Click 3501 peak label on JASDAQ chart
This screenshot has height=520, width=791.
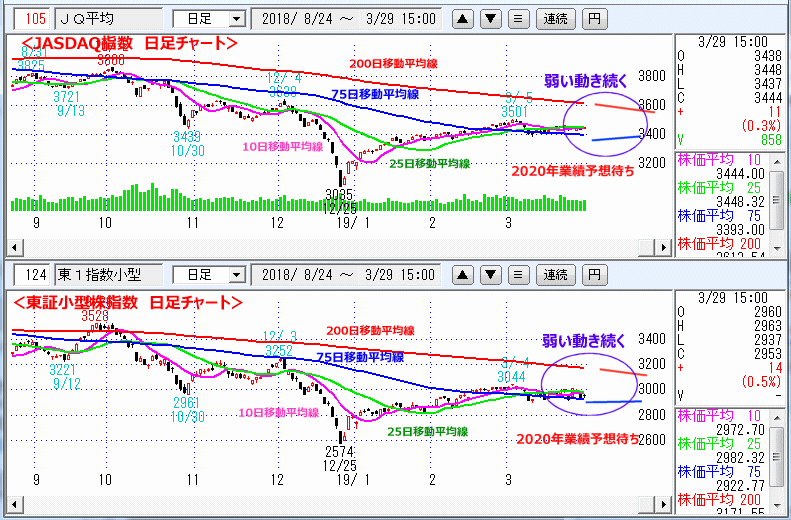pyautogui.click(x=515, y=111)
